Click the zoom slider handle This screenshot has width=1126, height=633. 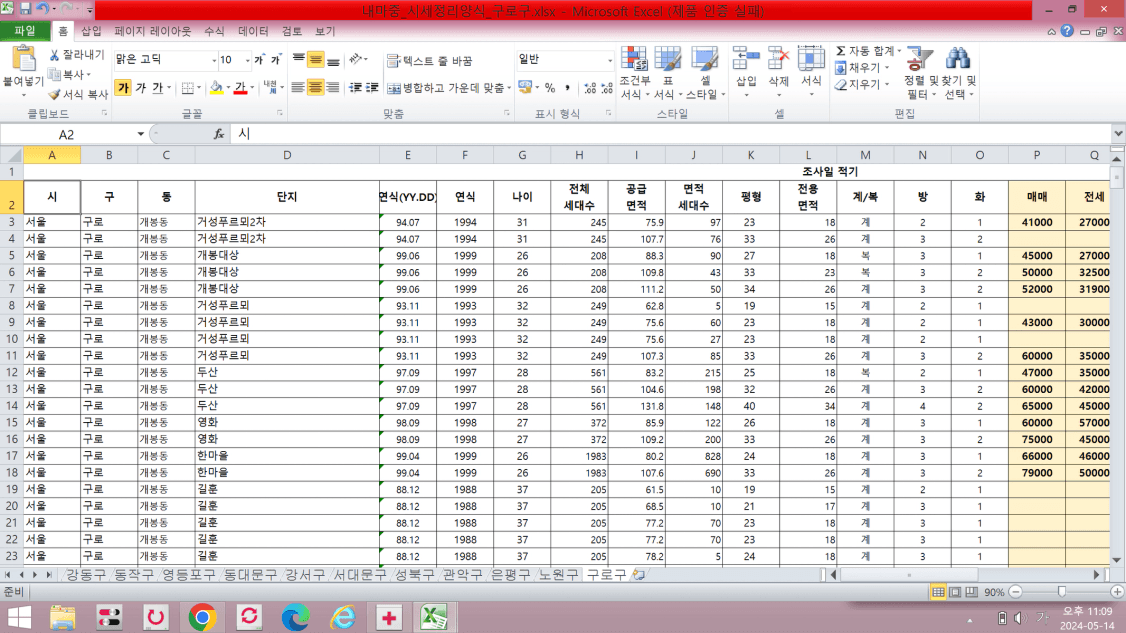[x=1061, y=592]
